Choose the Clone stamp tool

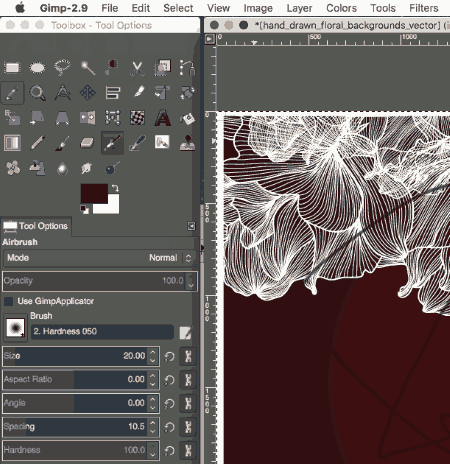tap(187, 143)
